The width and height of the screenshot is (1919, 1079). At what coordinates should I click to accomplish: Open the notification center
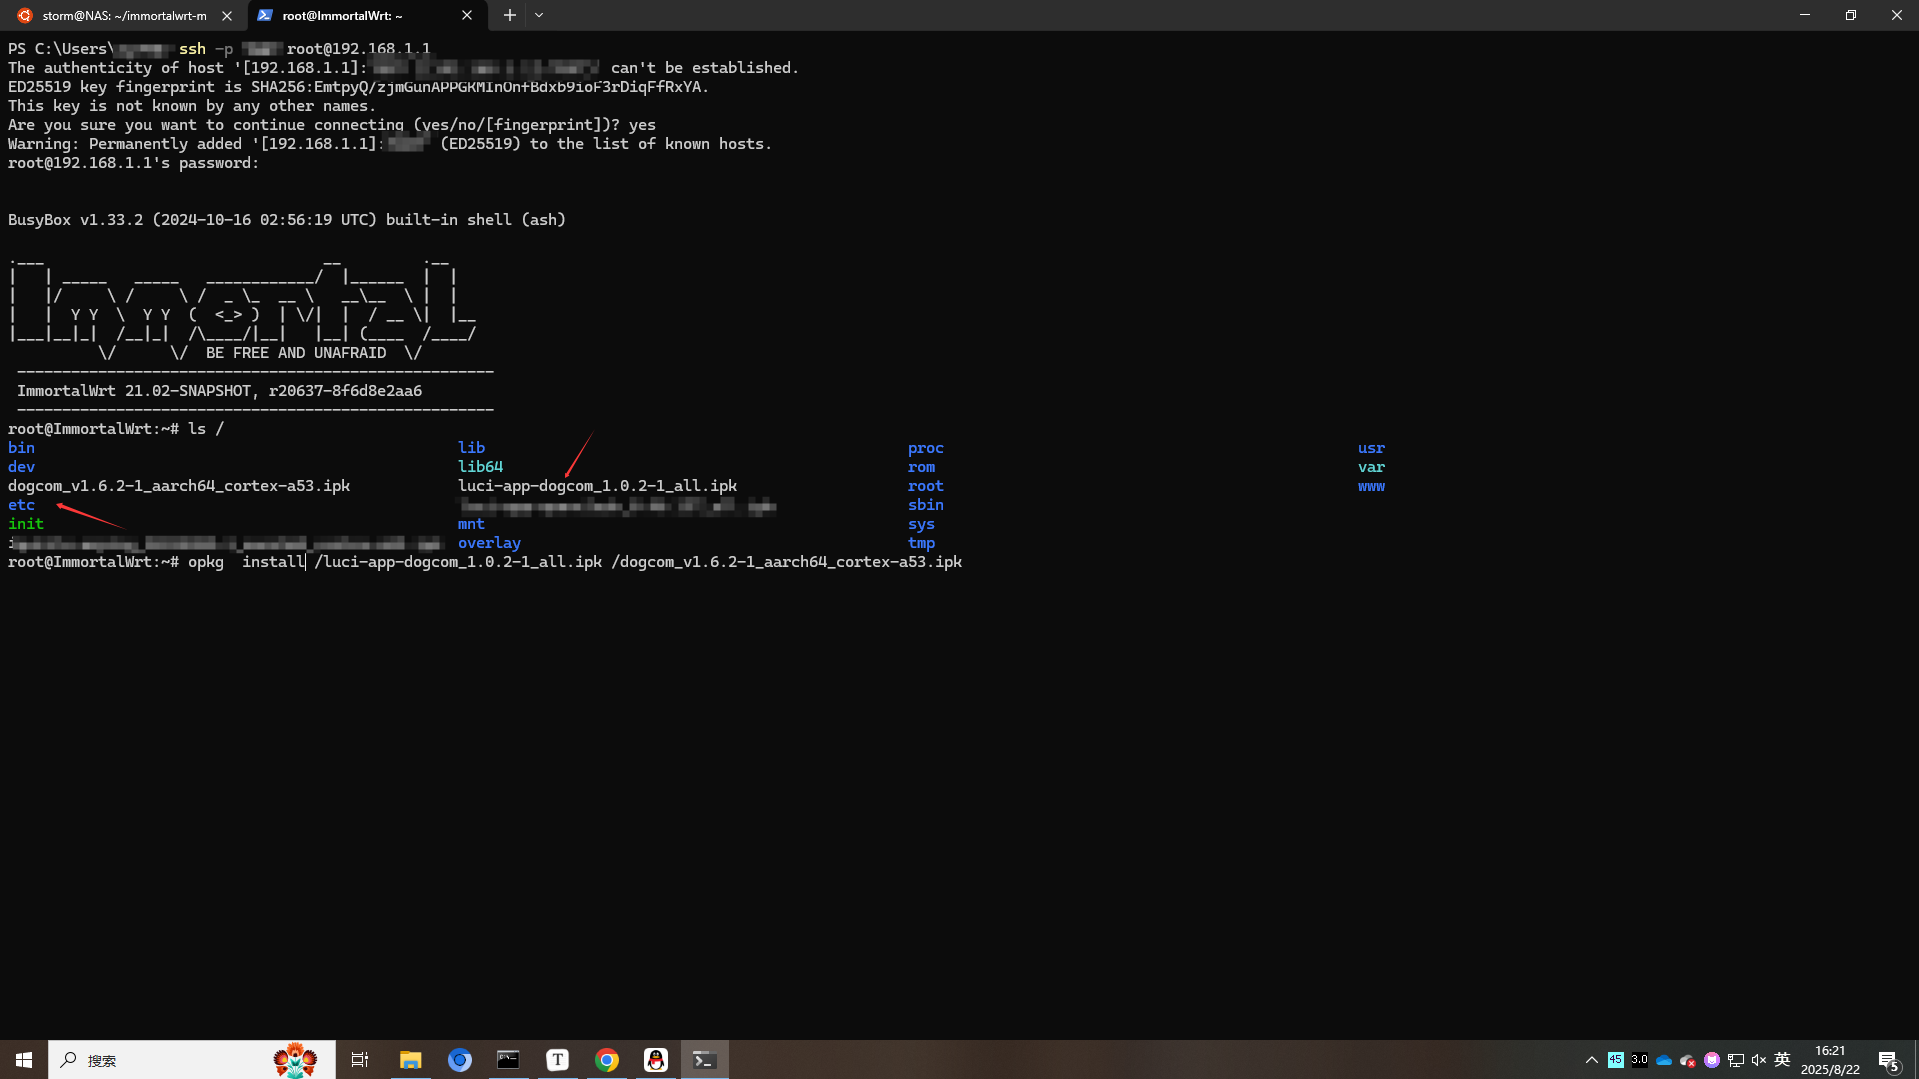(x=1888, y=1060)
